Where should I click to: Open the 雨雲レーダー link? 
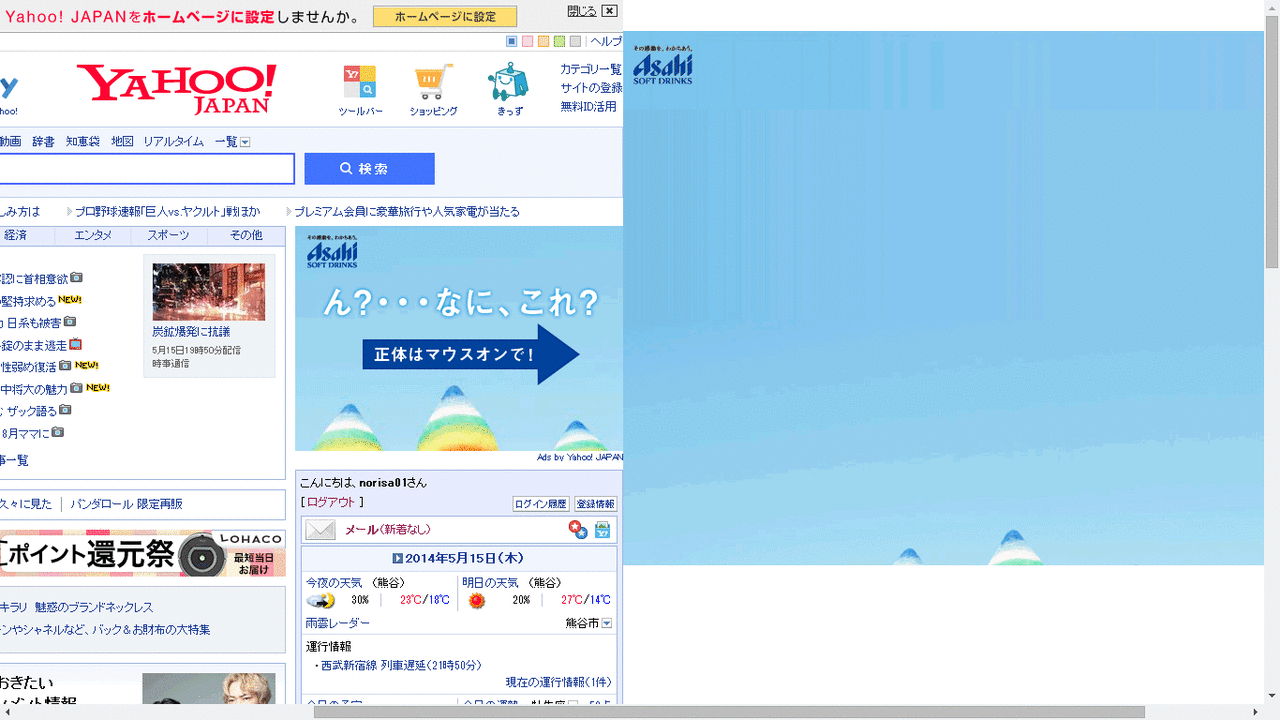[338, 623]
